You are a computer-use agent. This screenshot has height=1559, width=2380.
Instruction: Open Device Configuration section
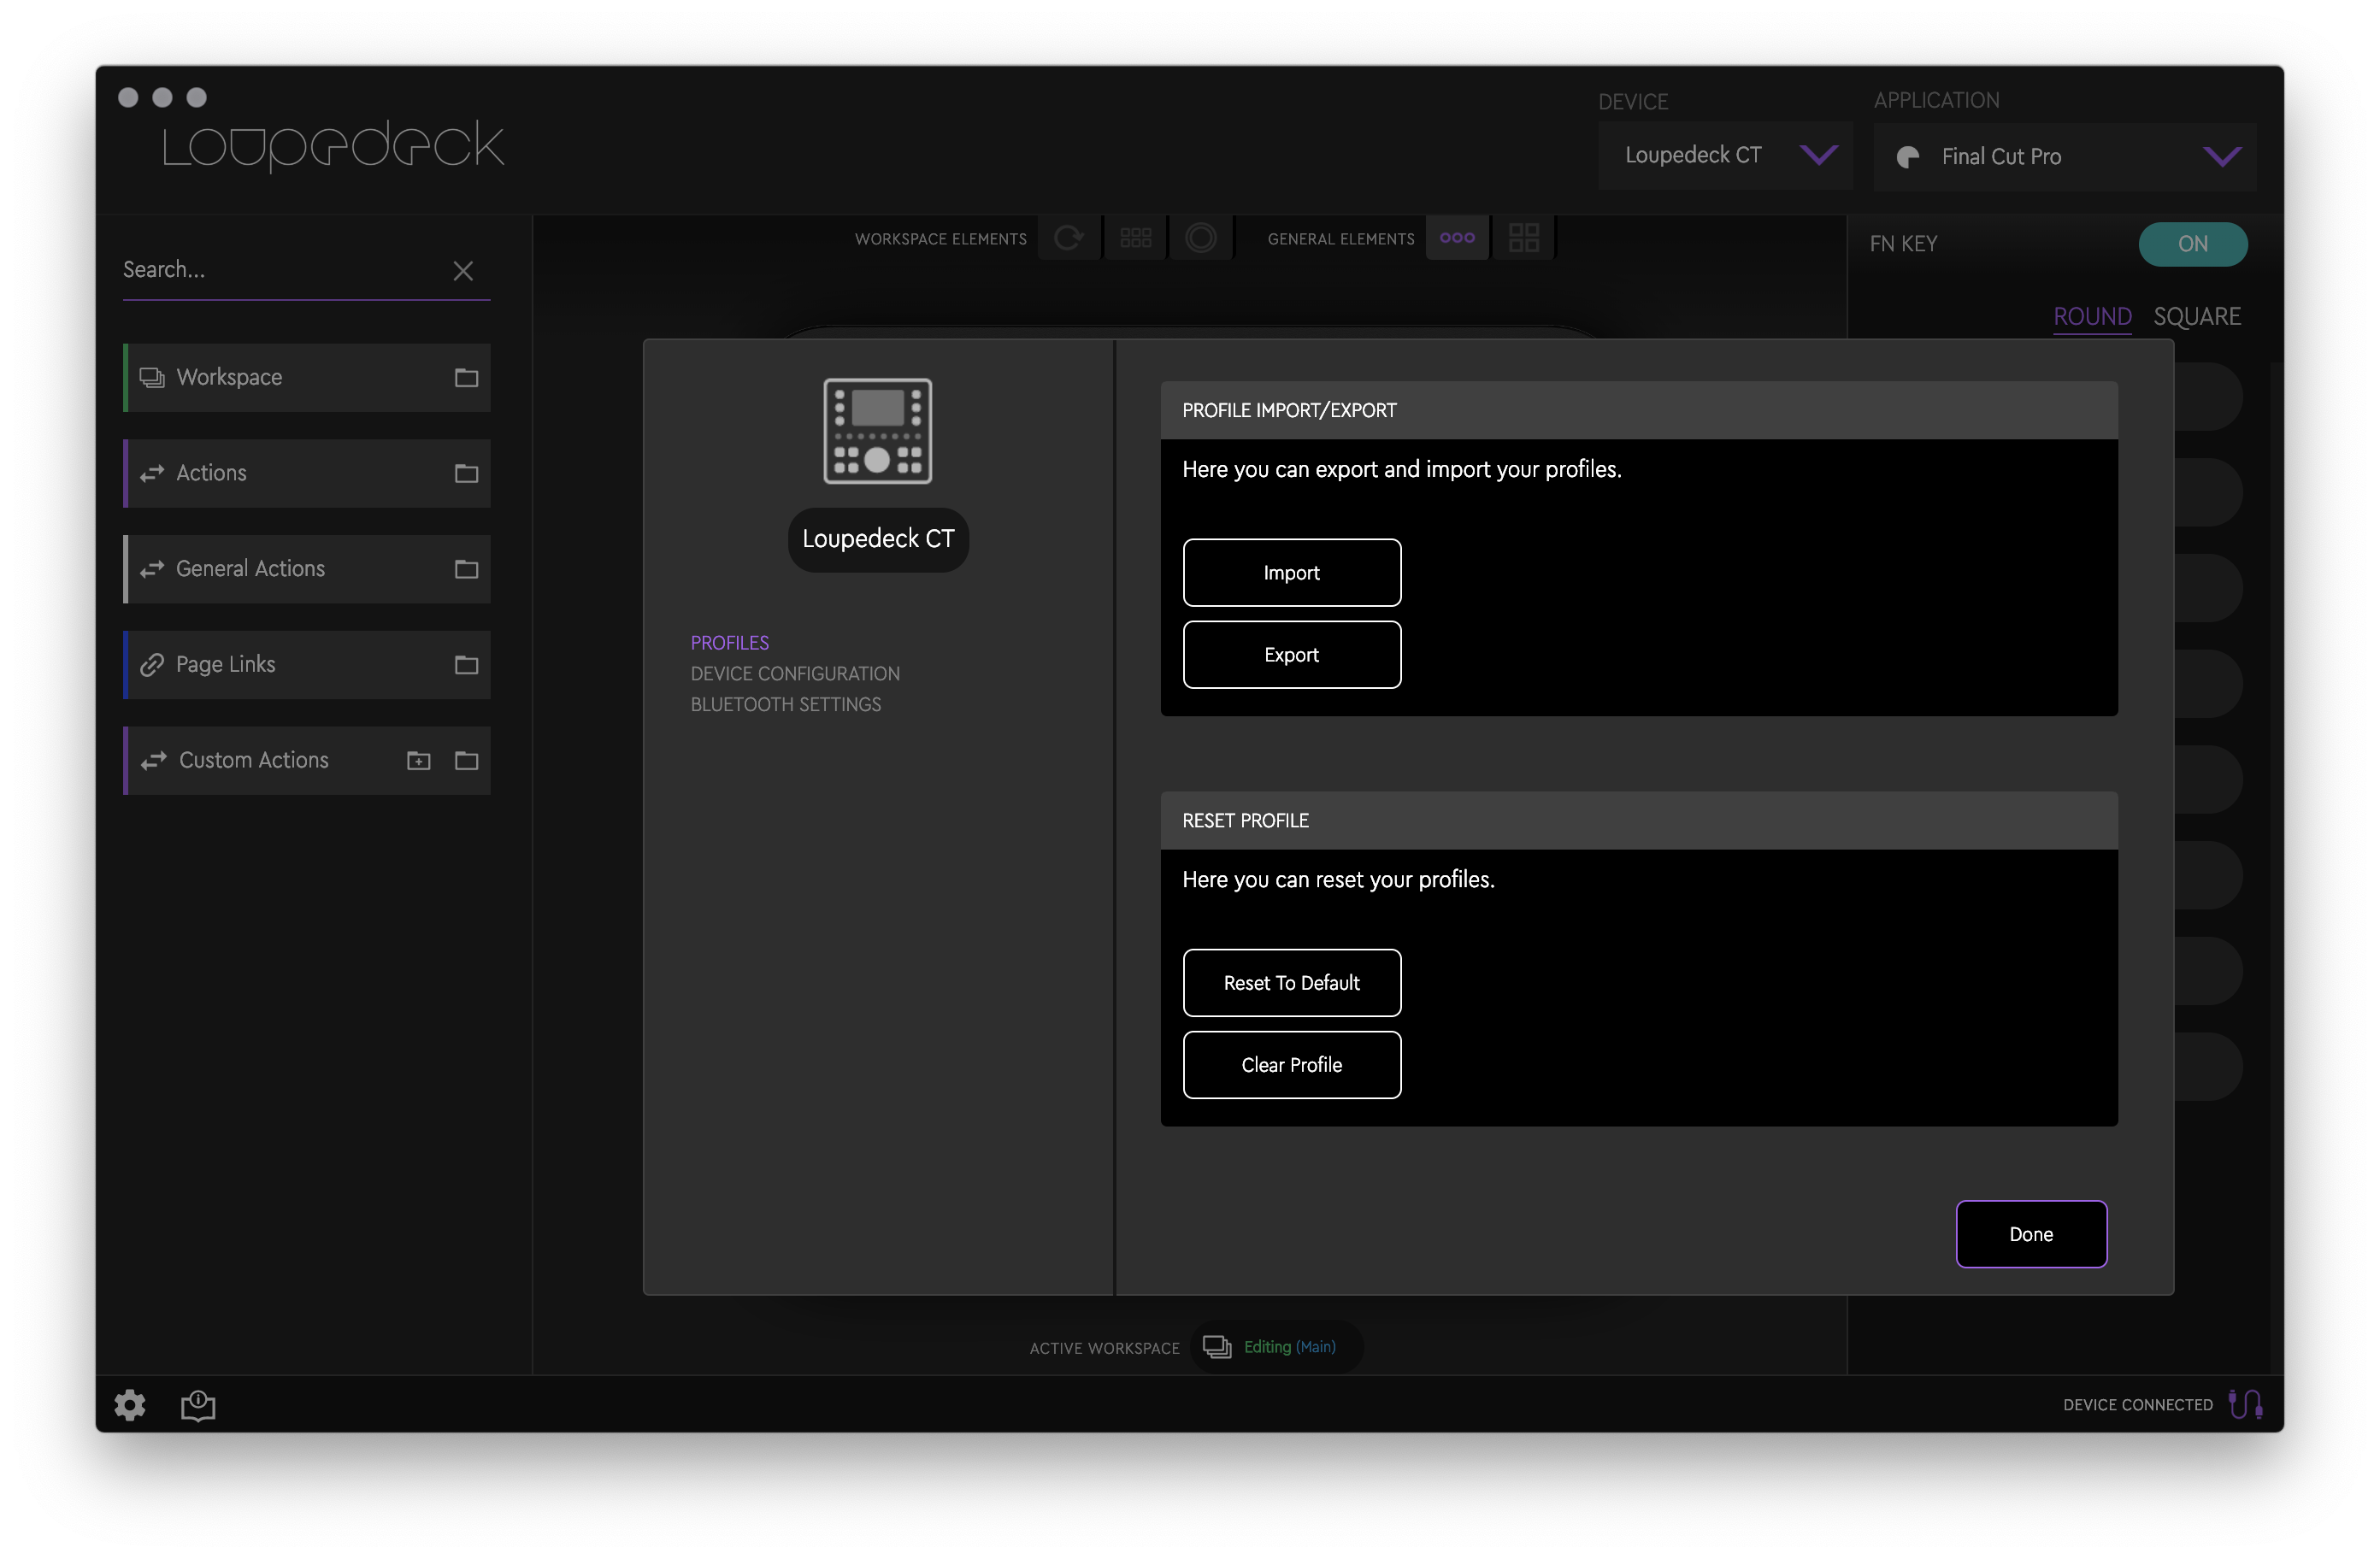tap(795, 674)
